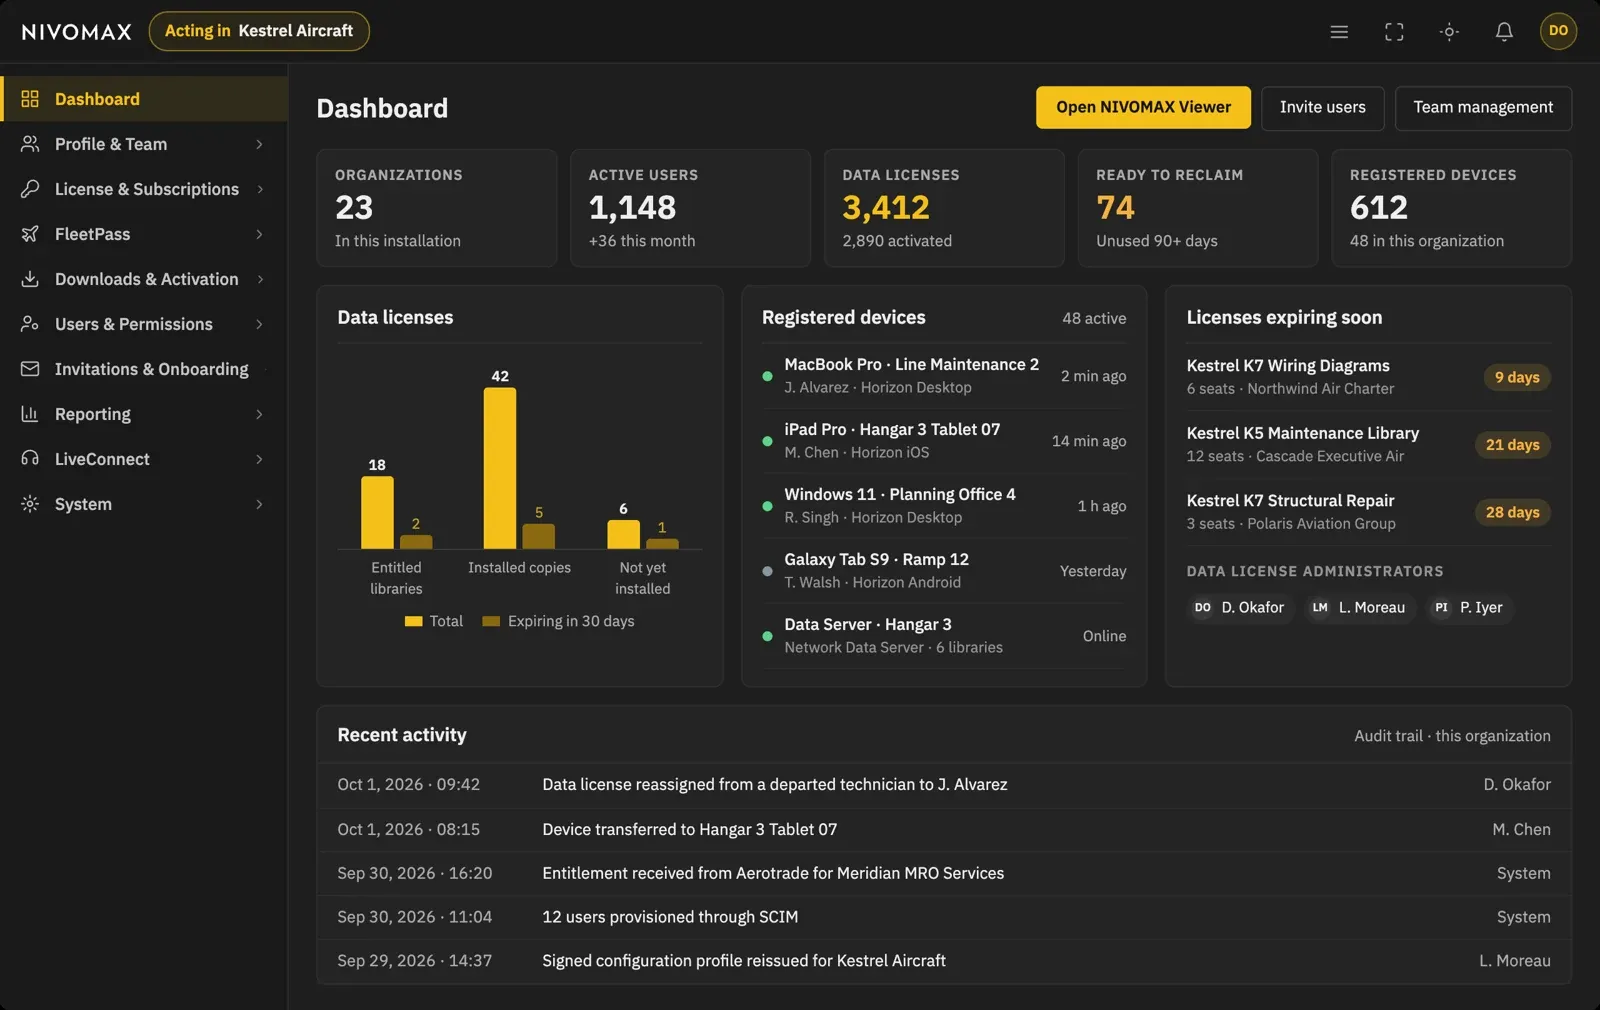
Task: Click the License & Subscriptions key icon
Action: tap(30, 189)
